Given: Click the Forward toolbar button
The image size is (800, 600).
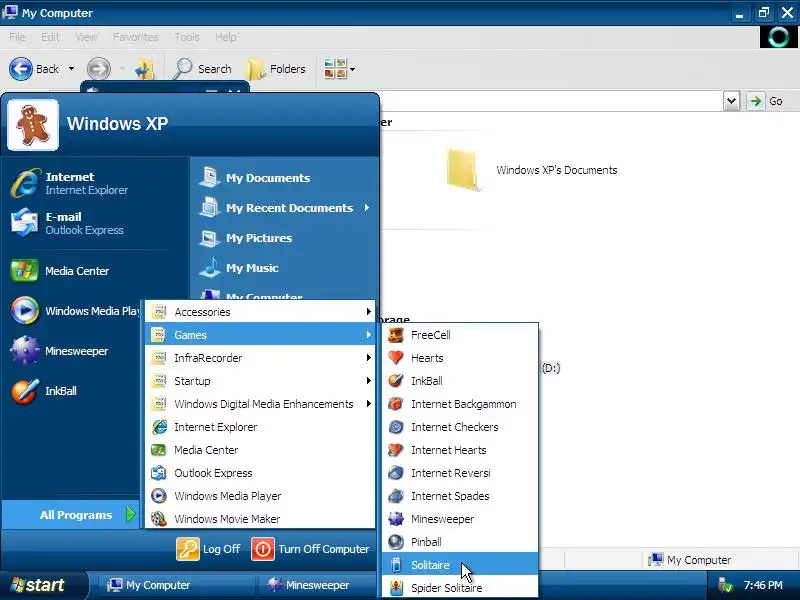Looking at the screenshot, I should pos(98,69).
